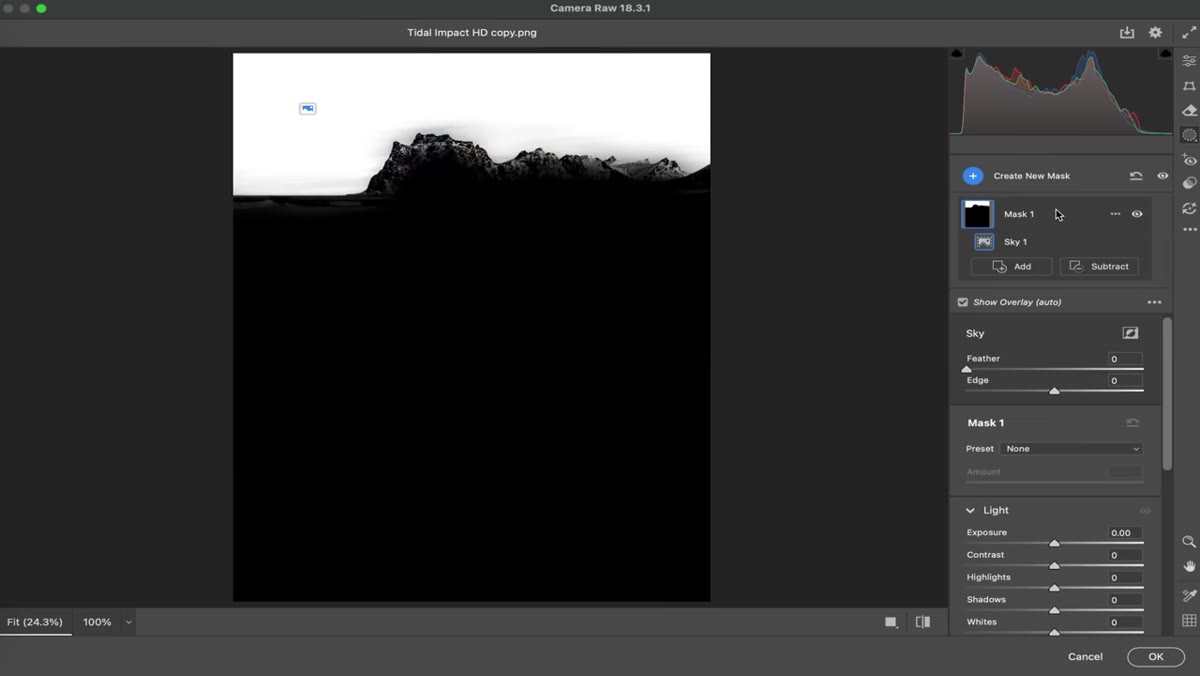The image size is (1200, 676).
Task: Click the Exposure slider handle
Action: (1054, 544)
